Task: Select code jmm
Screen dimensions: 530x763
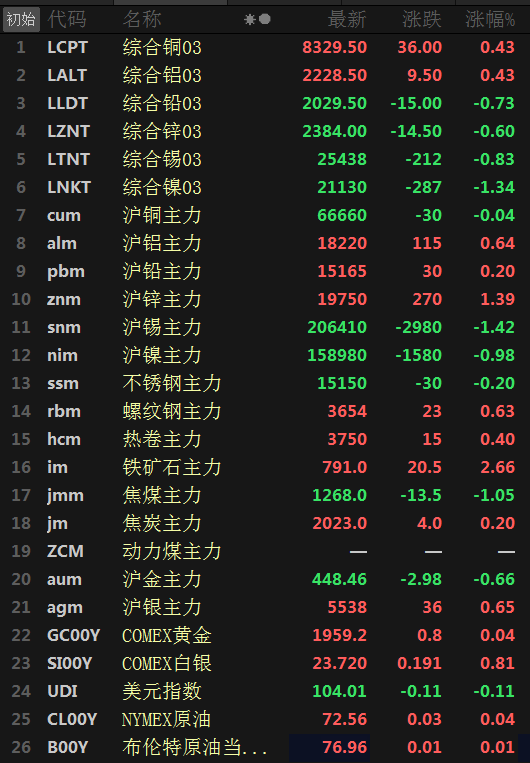Action: (65, 495)
